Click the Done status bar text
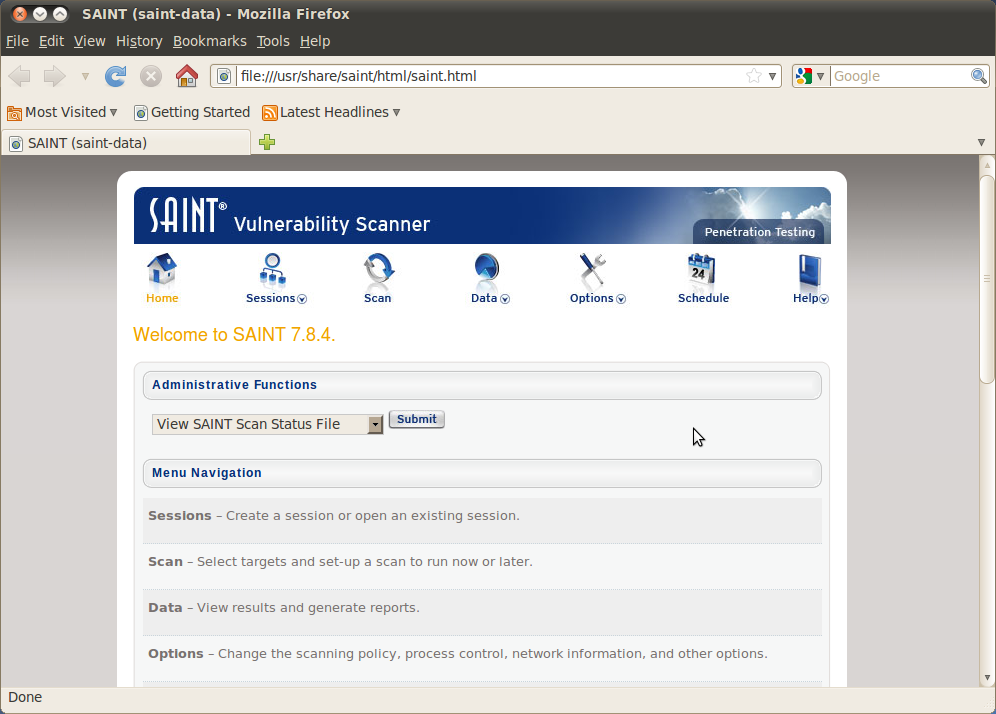This screenshot has width=996, height=714. tap(25, 697)
